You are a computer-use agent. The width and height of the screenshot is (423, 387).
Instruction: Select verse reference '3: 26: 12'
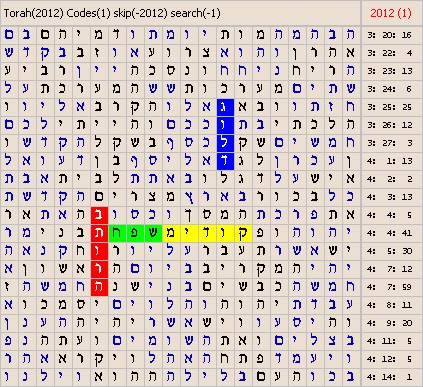coord(390,125)
